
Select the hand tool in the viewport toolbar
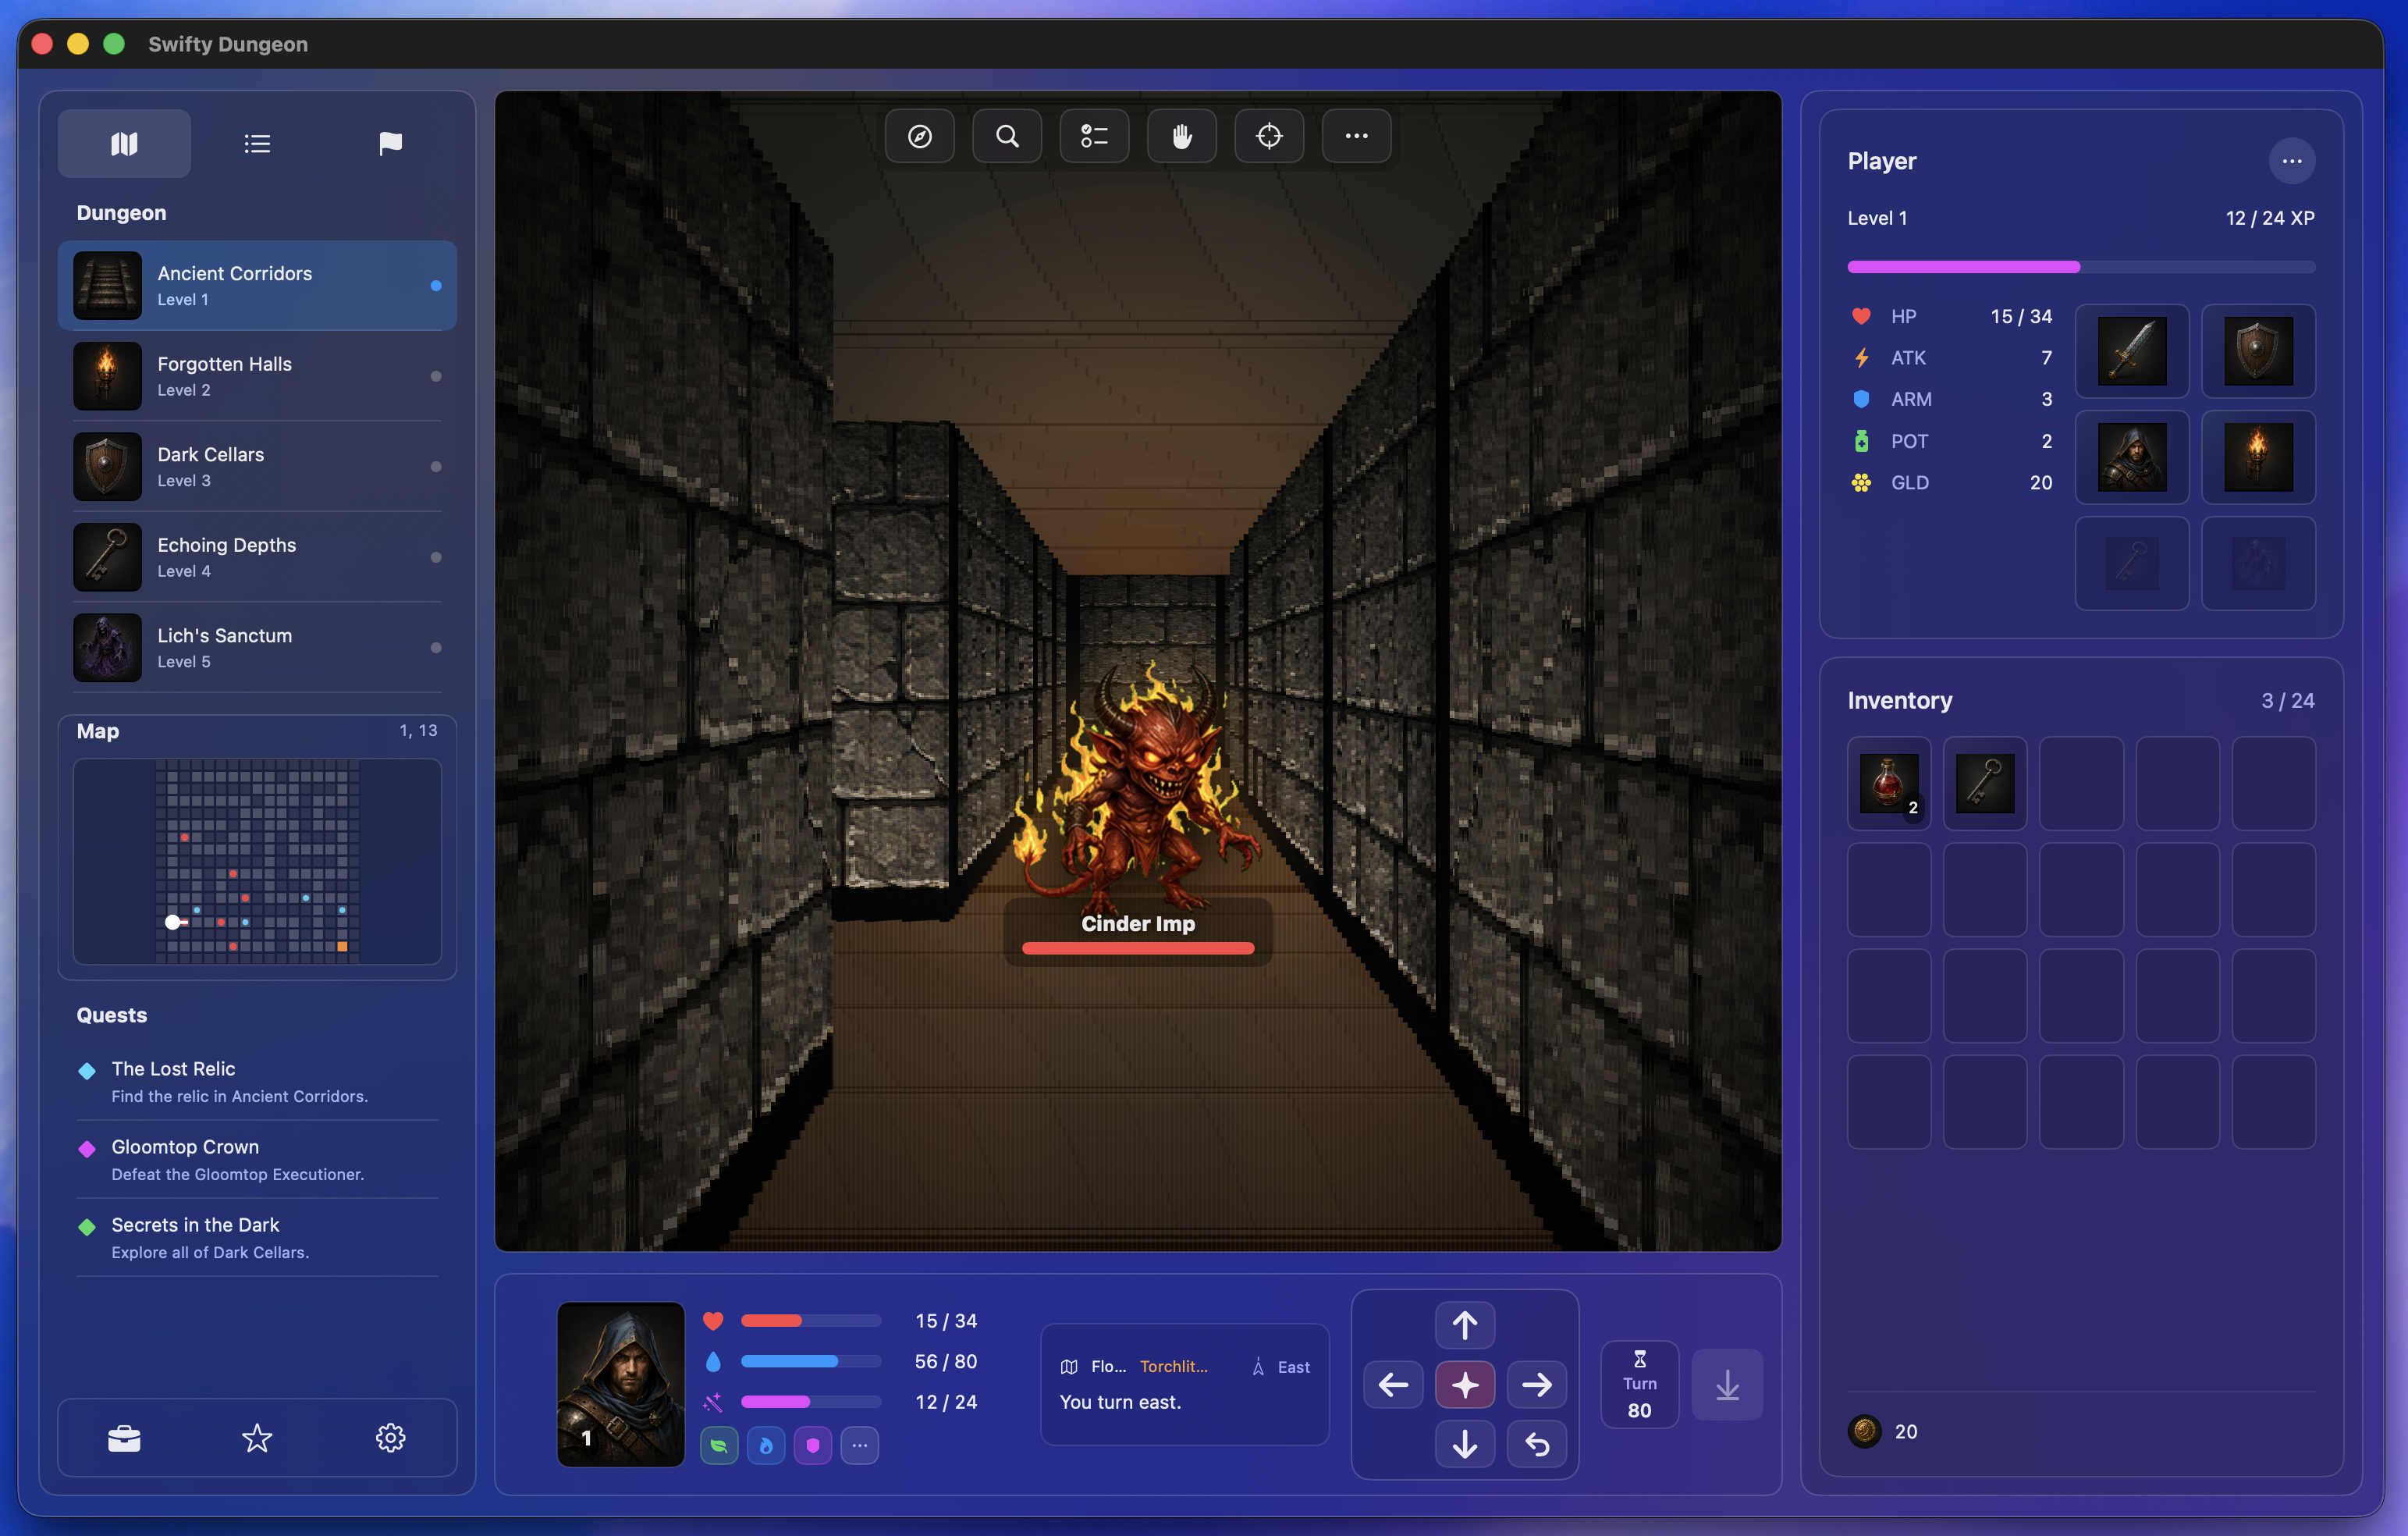tap(1181, 136)
